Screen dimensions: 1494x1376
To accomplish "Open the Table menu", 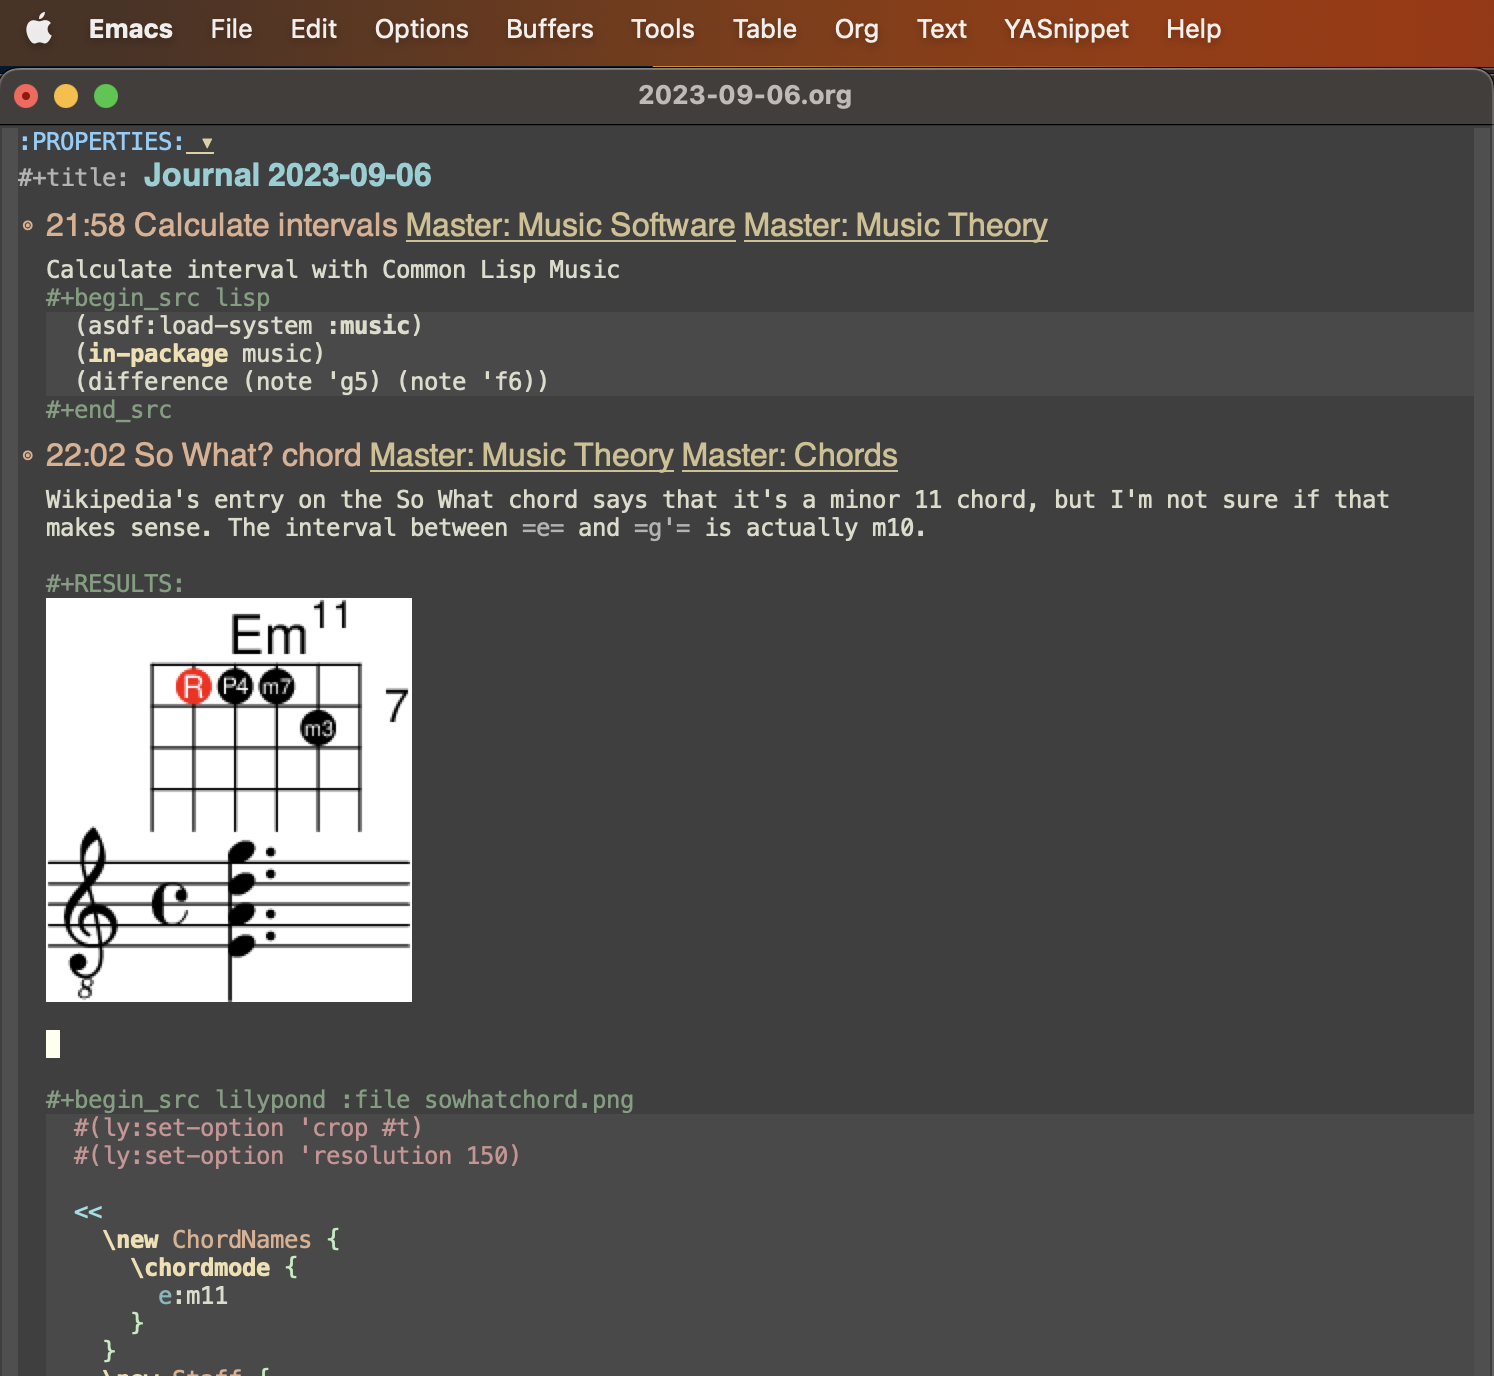I will click(x=765, y=29).
